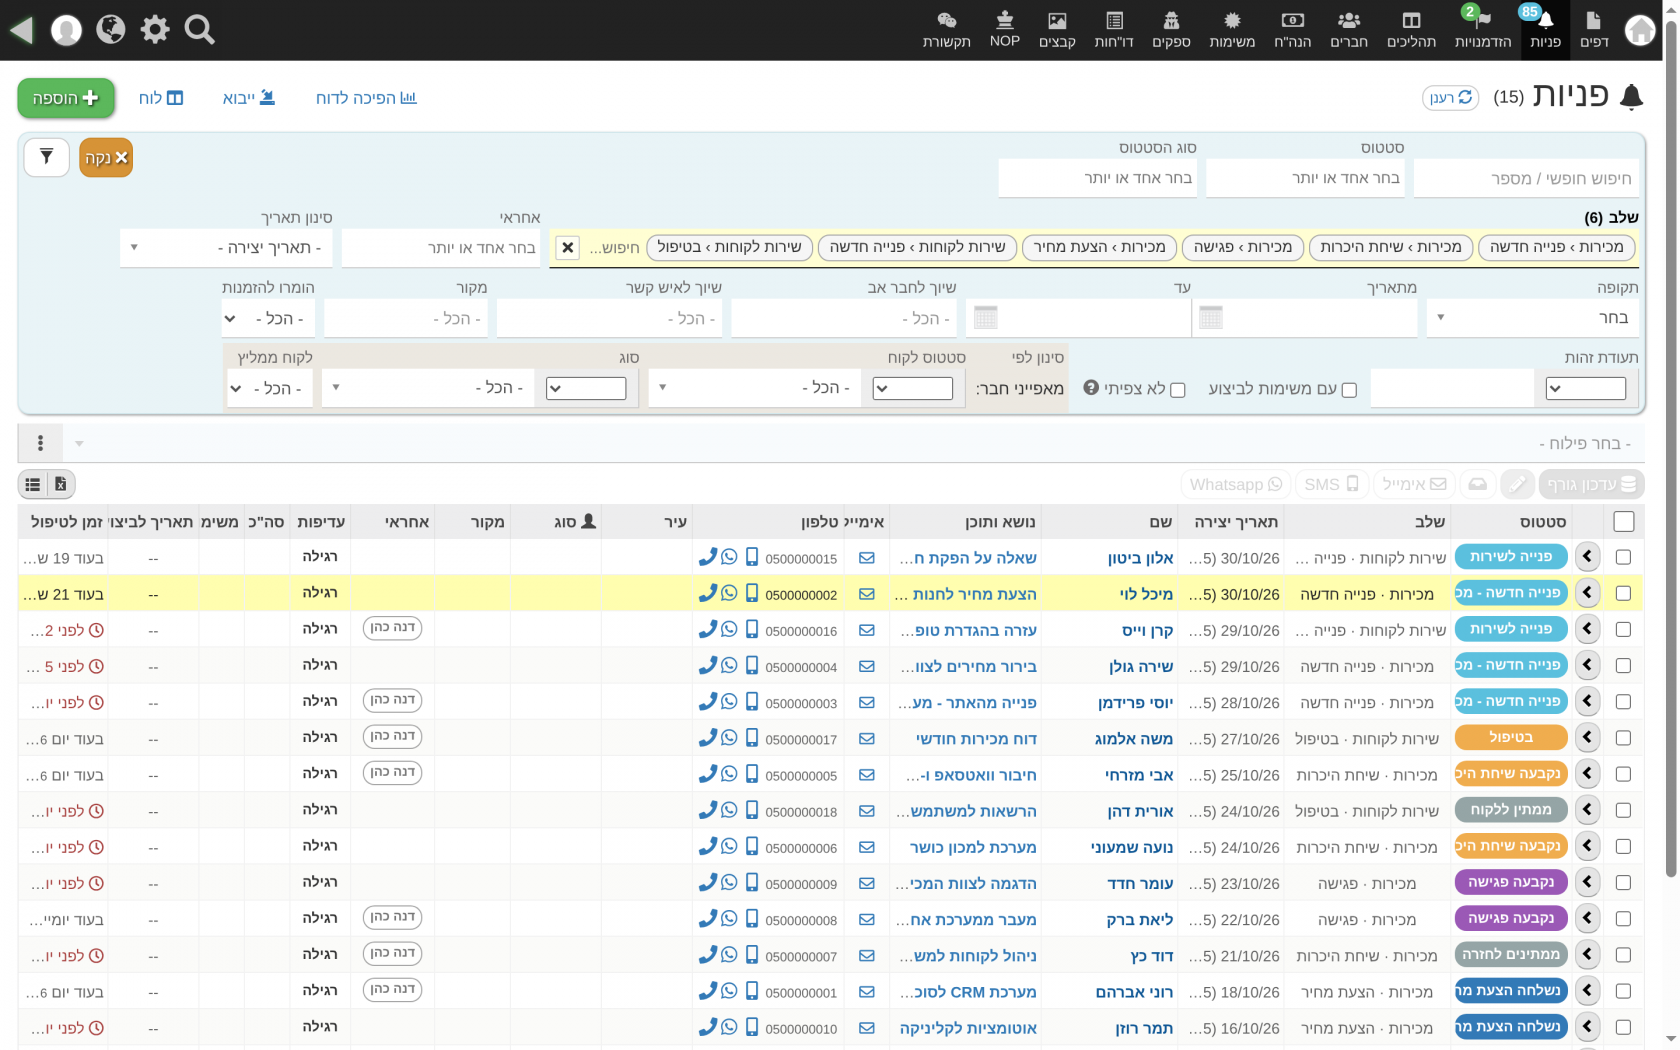Switch to list view icon
This screenshot has width=1680, height=1050.
pos(33,484)
